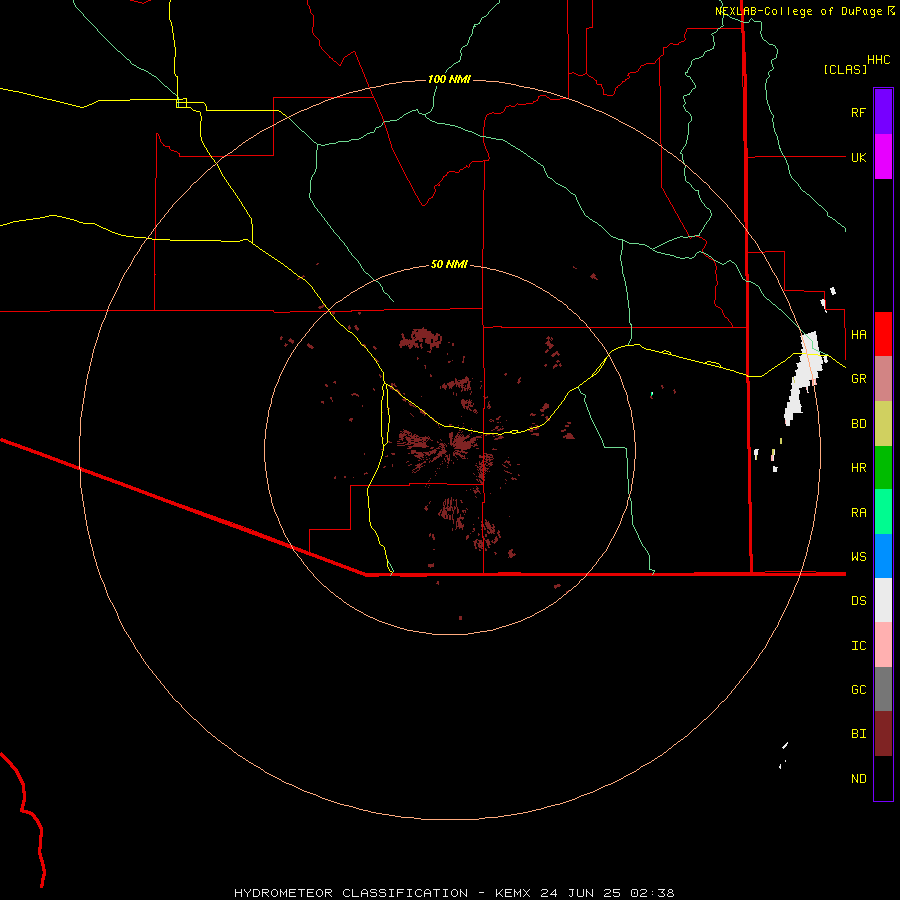Click the dark red BI swatch
The image size is (900, 900).
[x=883, y=734]
